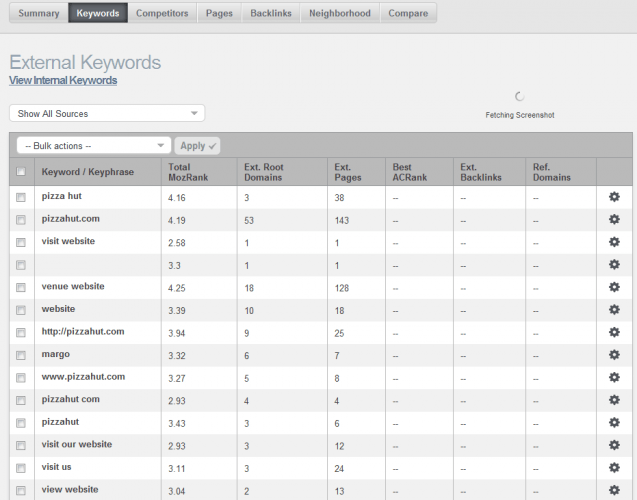Viewport: 637px width, 500px height.
Task: Switch to the Neighborhood tab
Action: point(340,13)
